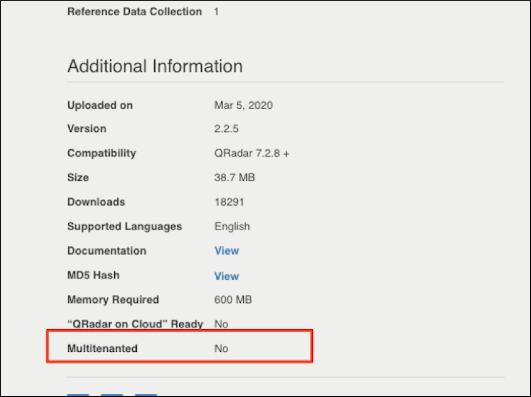Click the Supported Languages label
The width and height of the screenshot is (531, 397).
[125, 226]
